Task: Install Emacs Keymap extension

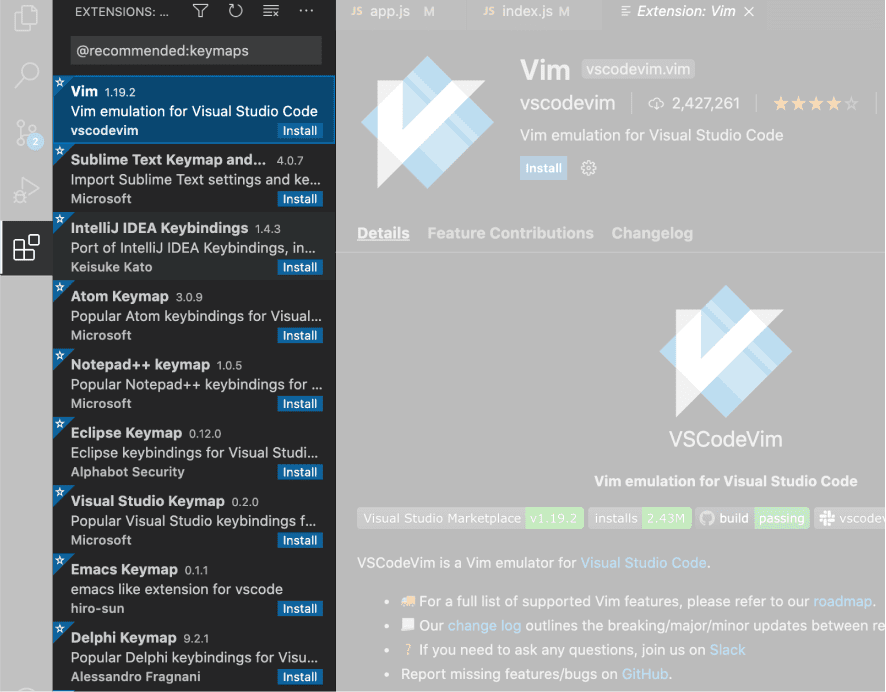Action: (x=300, y=609)
